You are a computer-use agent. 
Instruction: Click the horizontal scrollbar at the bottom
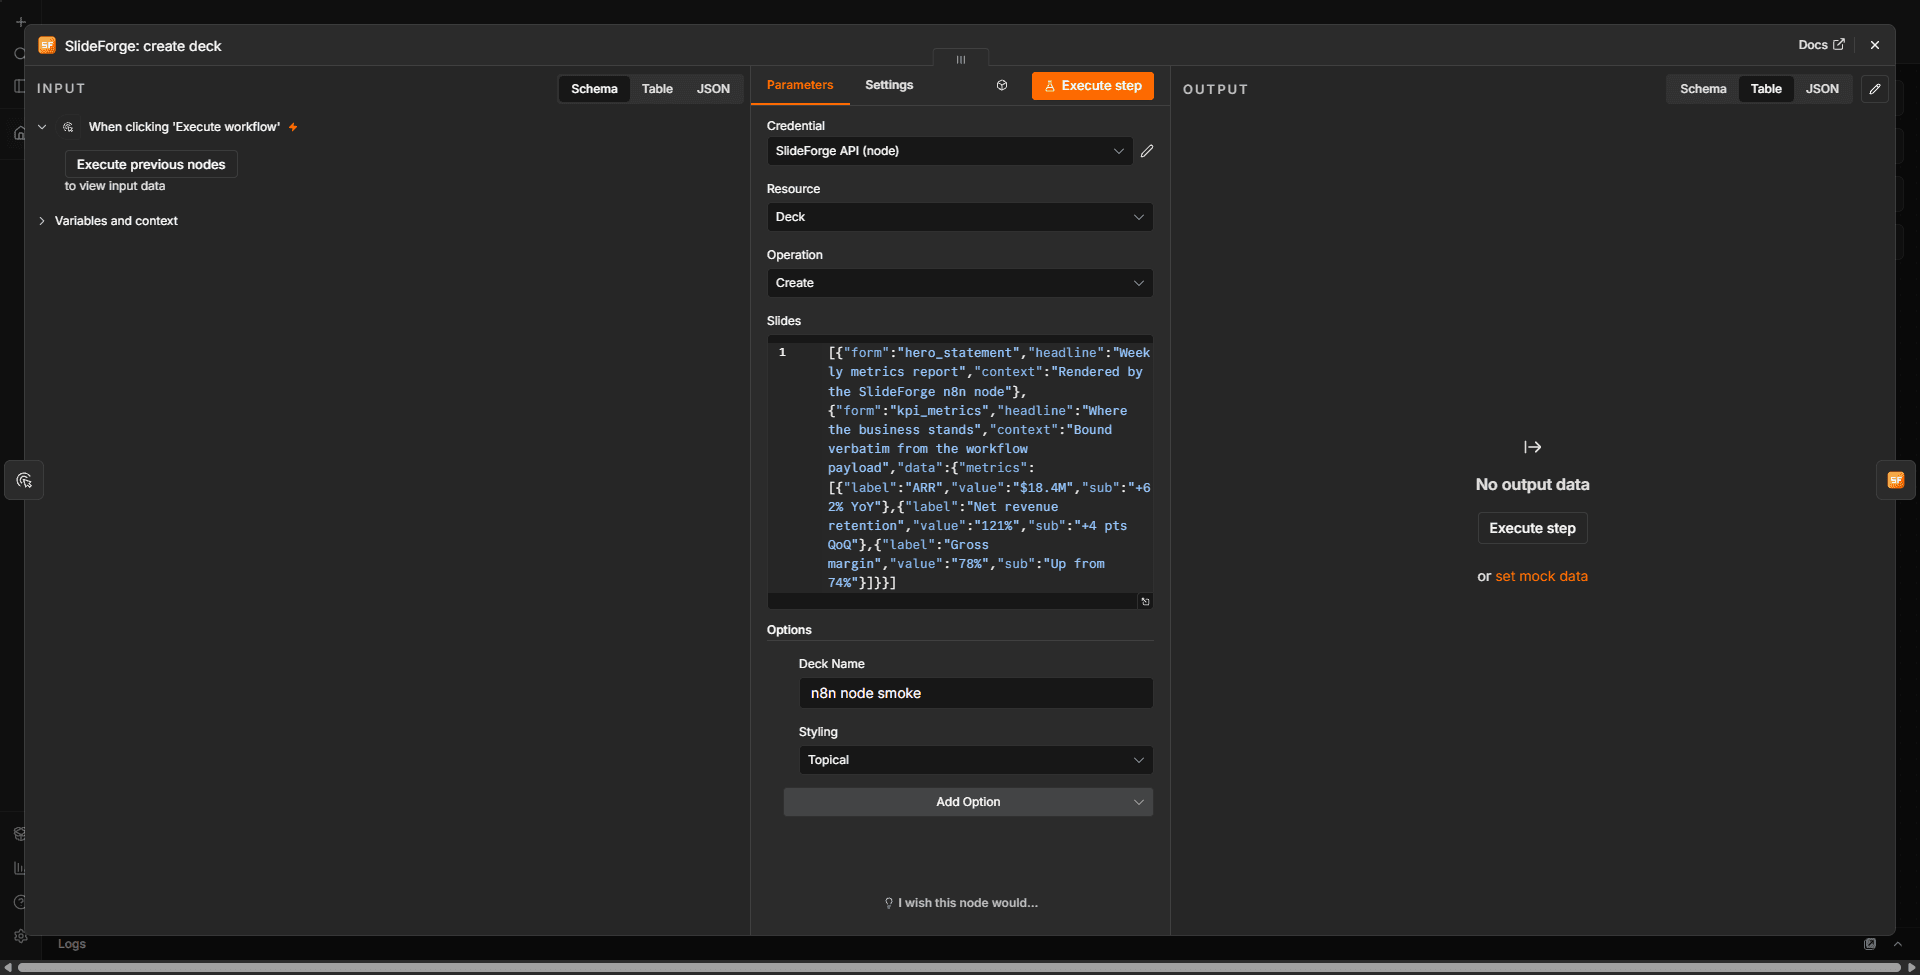[960, 968]
